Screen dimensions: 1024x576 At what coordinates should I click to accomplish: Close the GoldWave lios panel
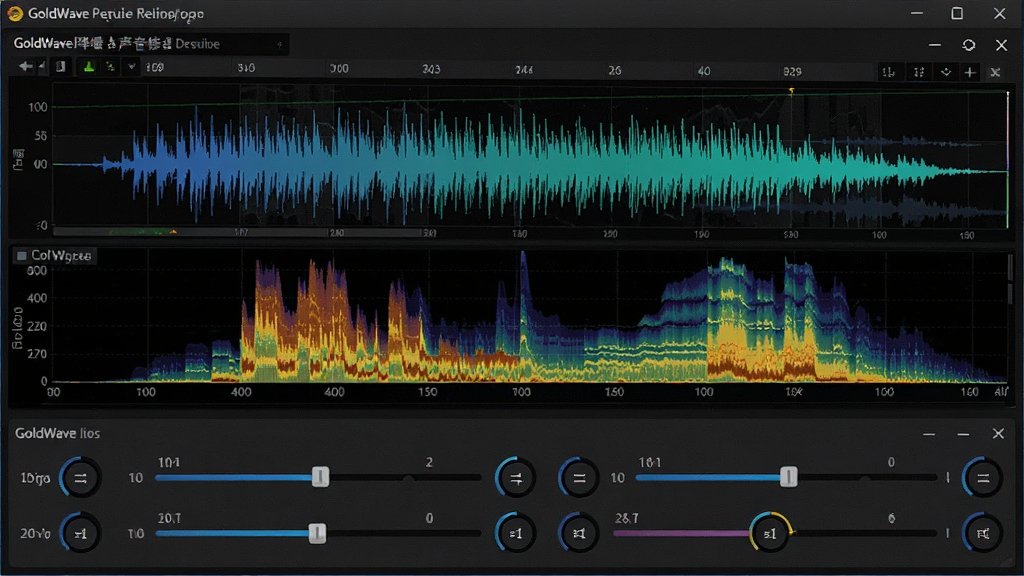tap(998, 433)
